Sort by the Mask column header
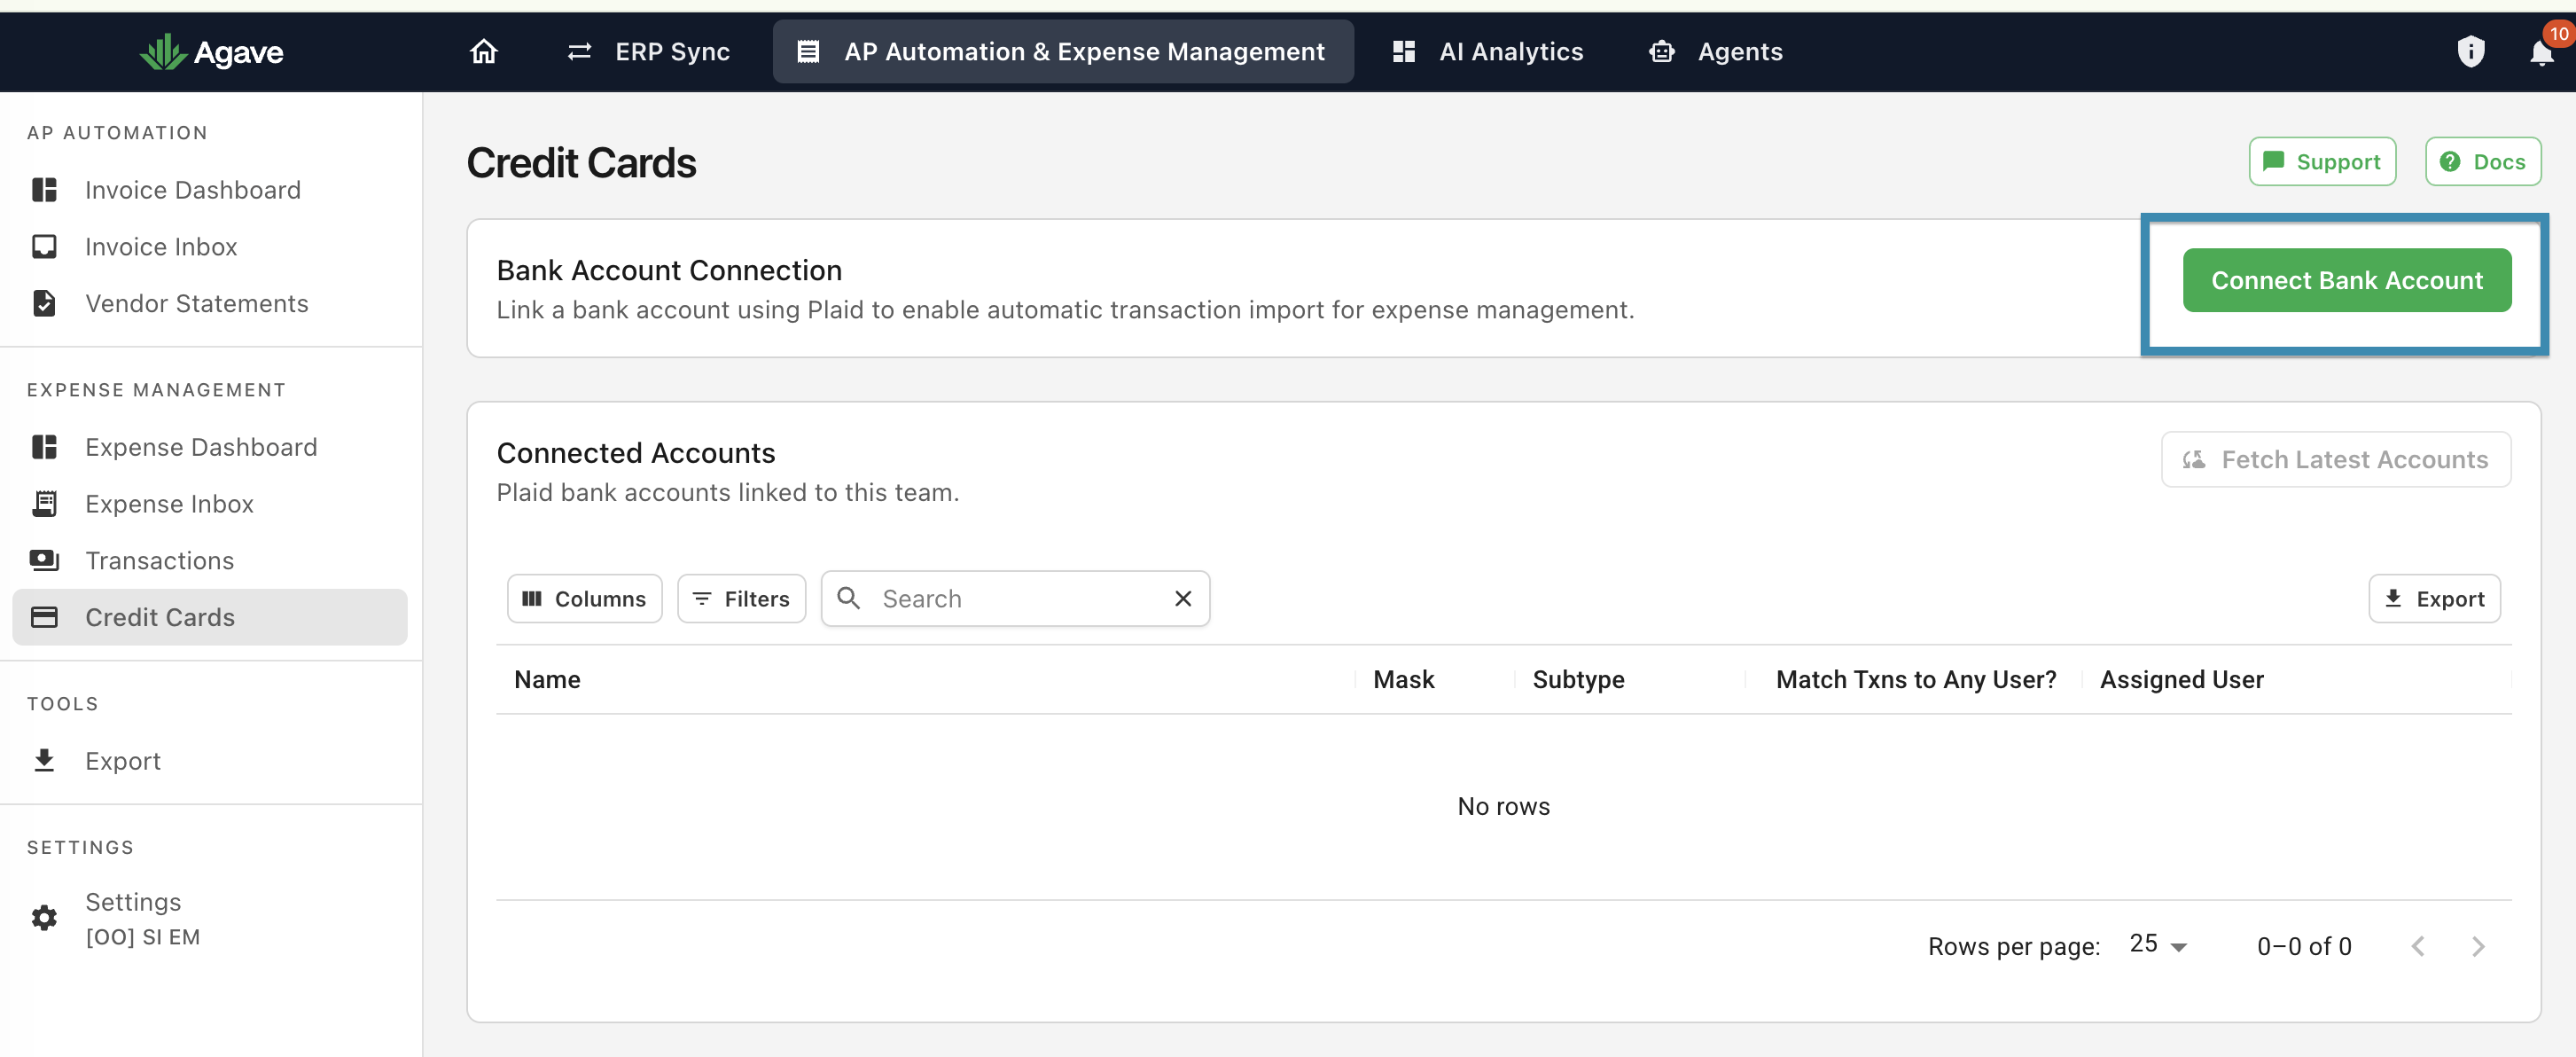 coord(1403,680)
